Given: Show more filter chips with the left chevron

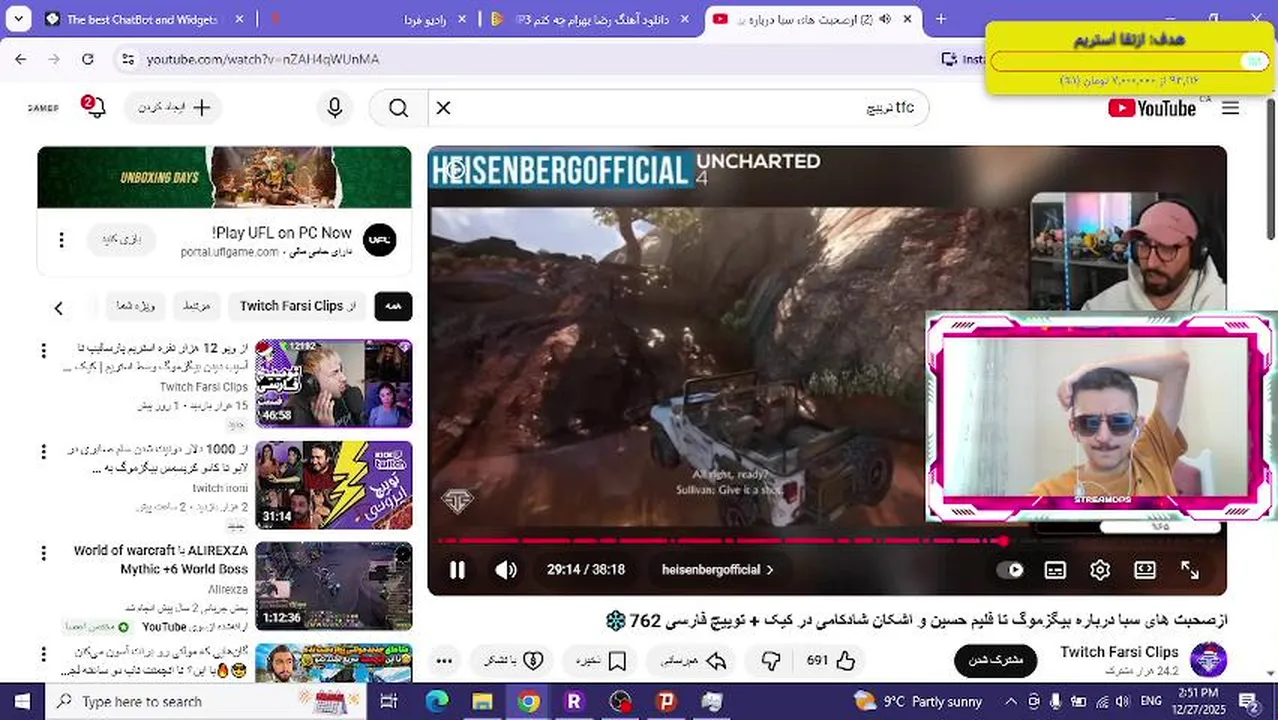Looking at the screenshot, I should pyautogui.click(x=58, y=308).
